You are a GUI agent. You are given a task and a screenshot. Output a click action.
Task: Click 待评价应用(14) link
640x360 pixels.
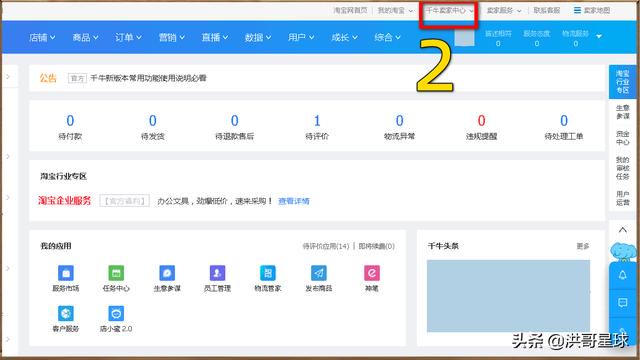tap(326, 246)
